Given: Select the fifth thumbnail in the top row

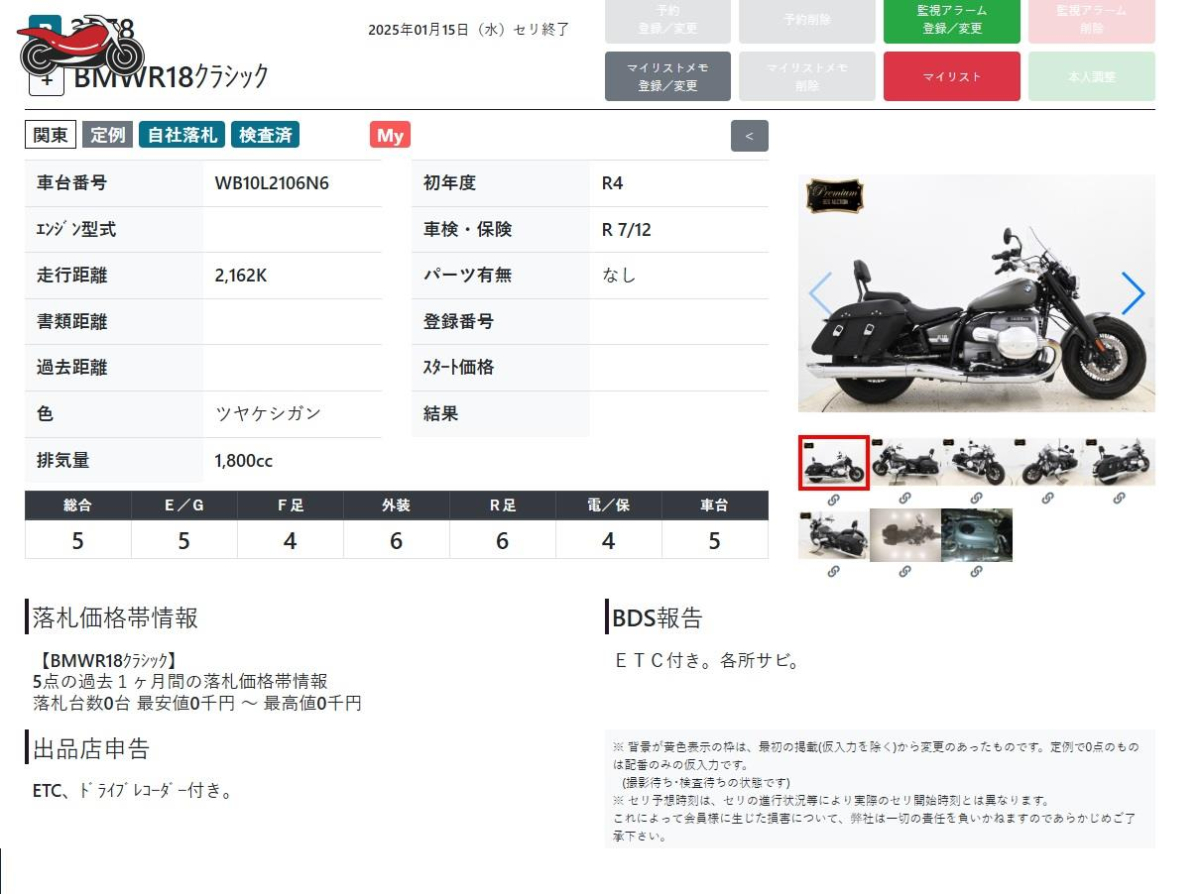Looking at the screenshot, I should click(x=1119, y=462).
